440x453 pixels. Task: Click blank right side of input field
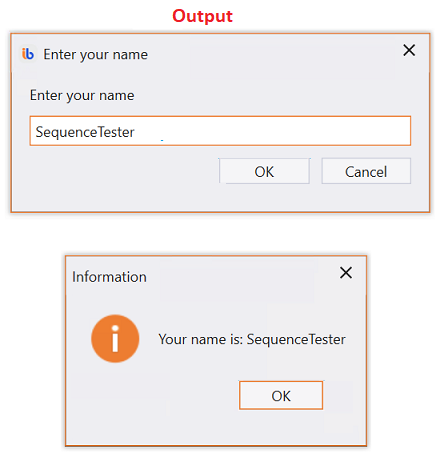[x=287, y=131]
